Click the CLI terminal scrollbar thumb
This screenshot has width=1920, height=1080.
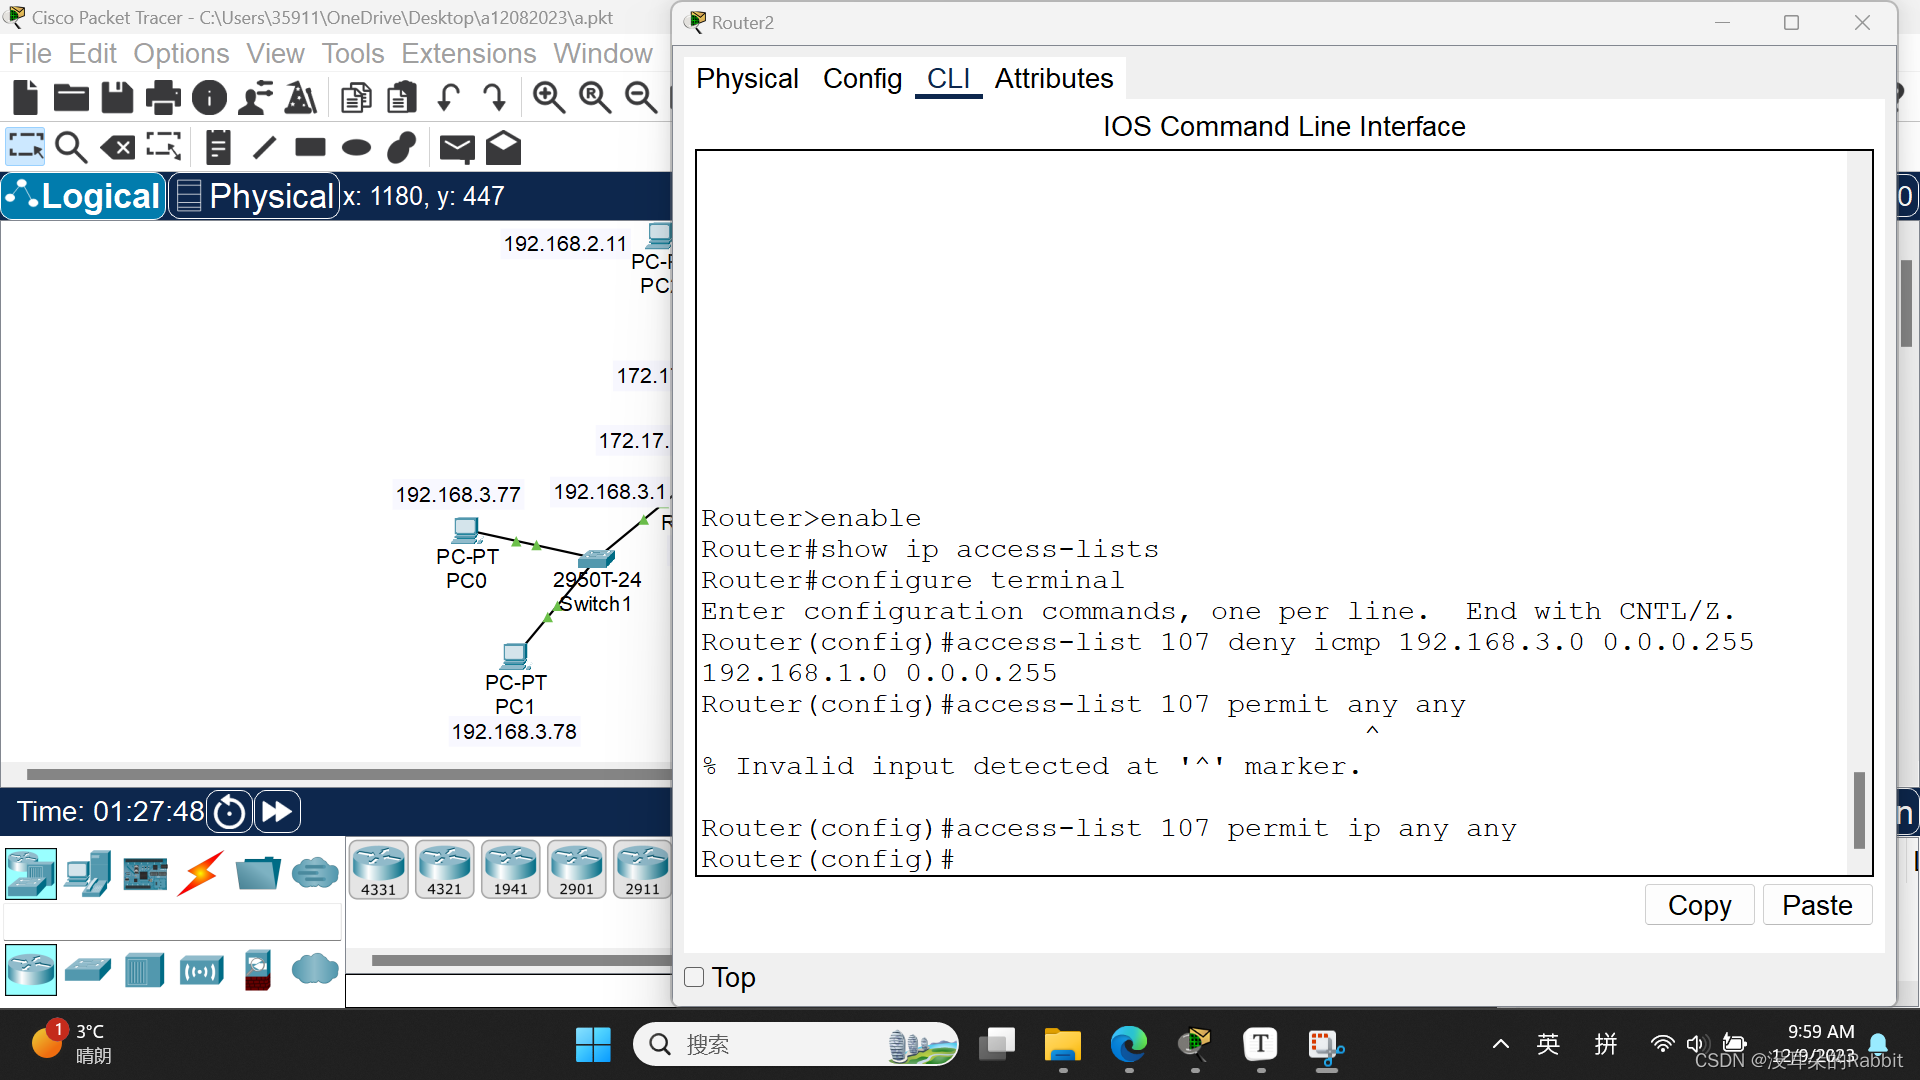[1859, 810]
